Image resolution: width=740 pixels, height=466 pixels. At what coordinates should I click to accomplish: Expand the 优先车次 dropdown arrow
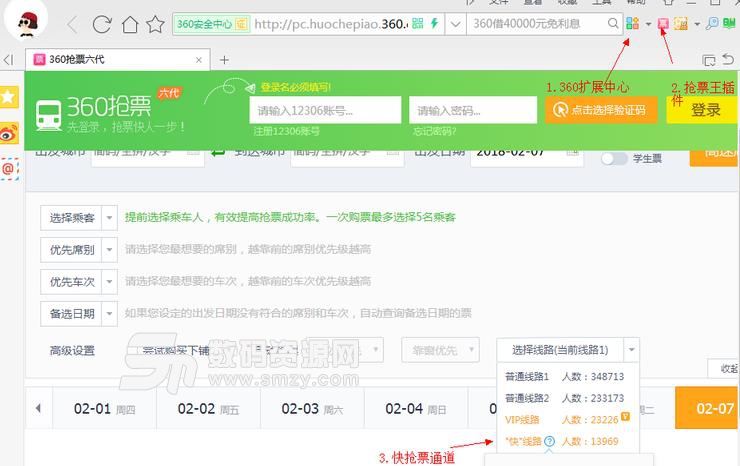click(x=109, y=282)
